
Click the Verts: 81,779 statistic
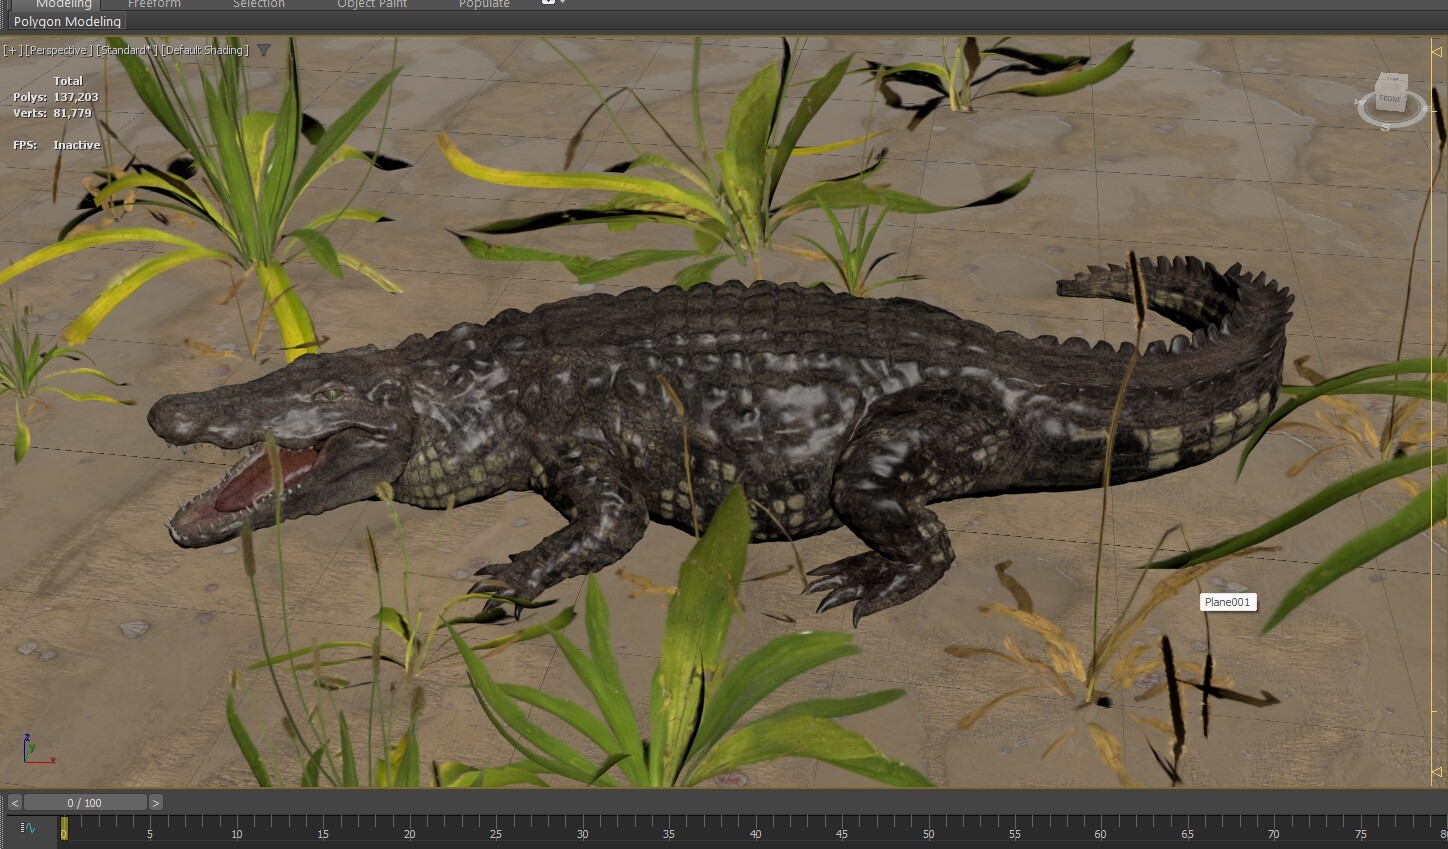[52, 113]
